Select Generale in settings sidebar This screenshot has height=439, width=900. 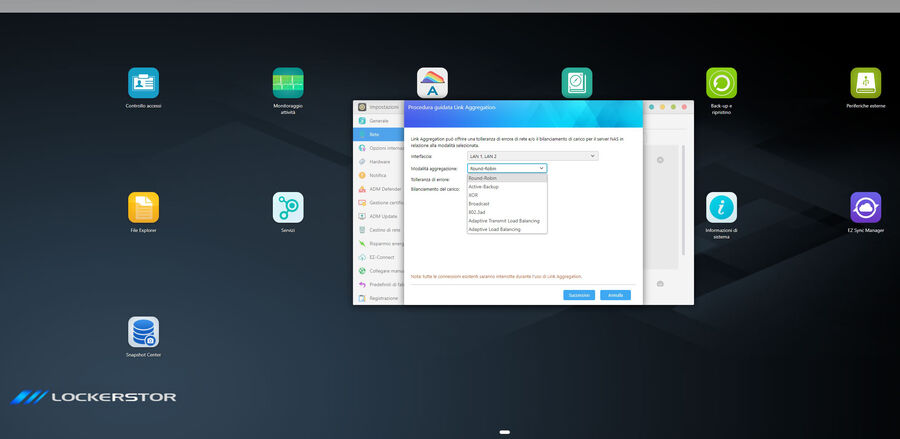[379, 120]
